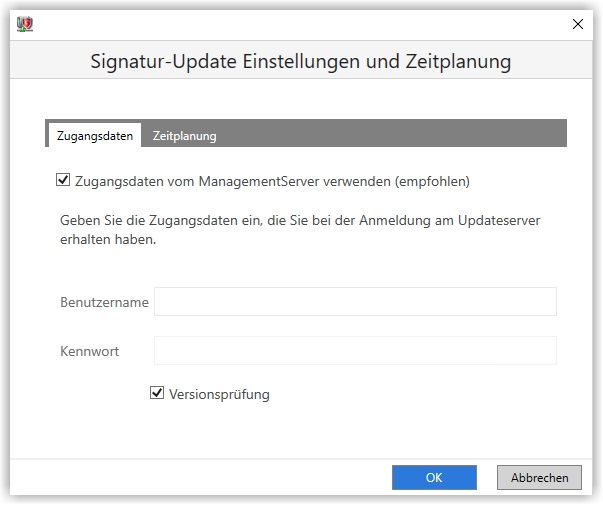Viewport: 603px width, 505px height.
Task: Click the 'Signatur-Update Einstellungen und Zeitplanung' heading
Action: 301,61
